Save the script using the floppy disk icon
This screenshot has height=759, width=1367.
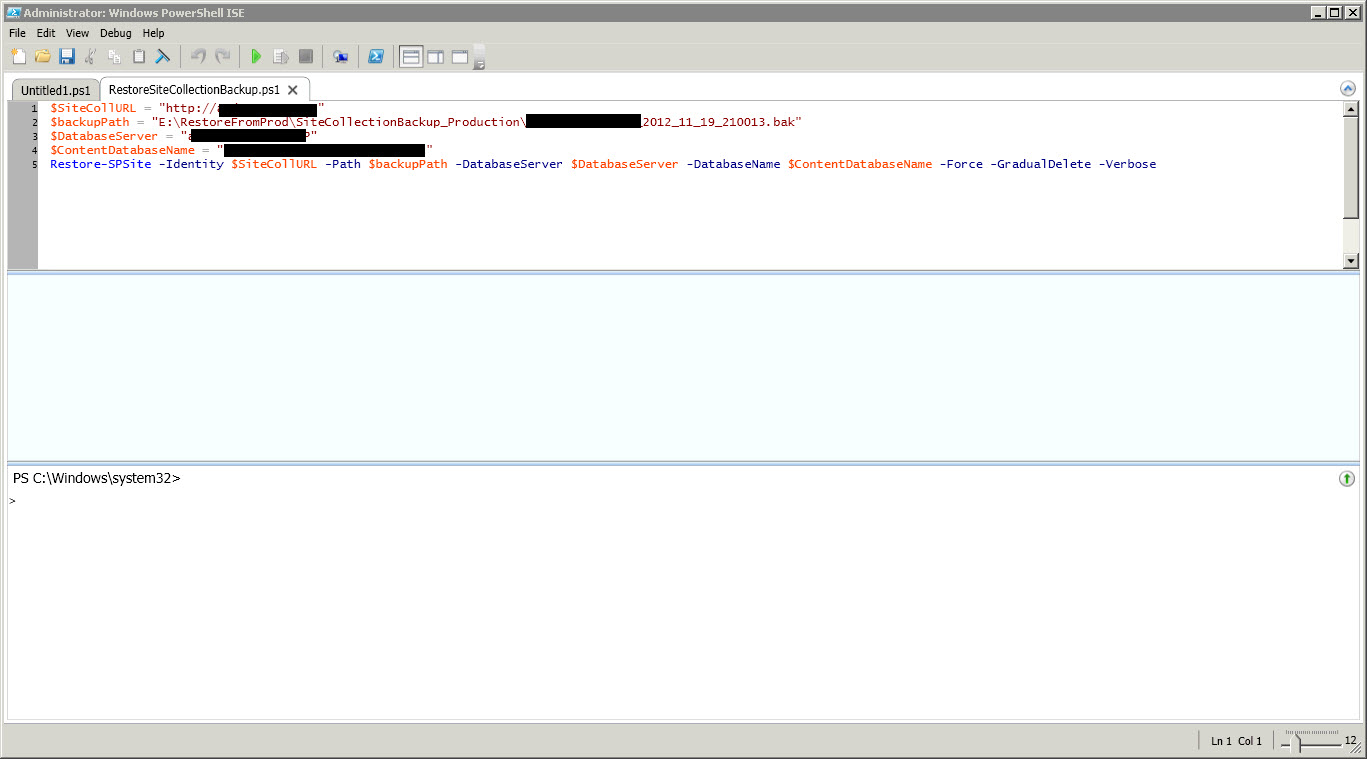(67, 57)
